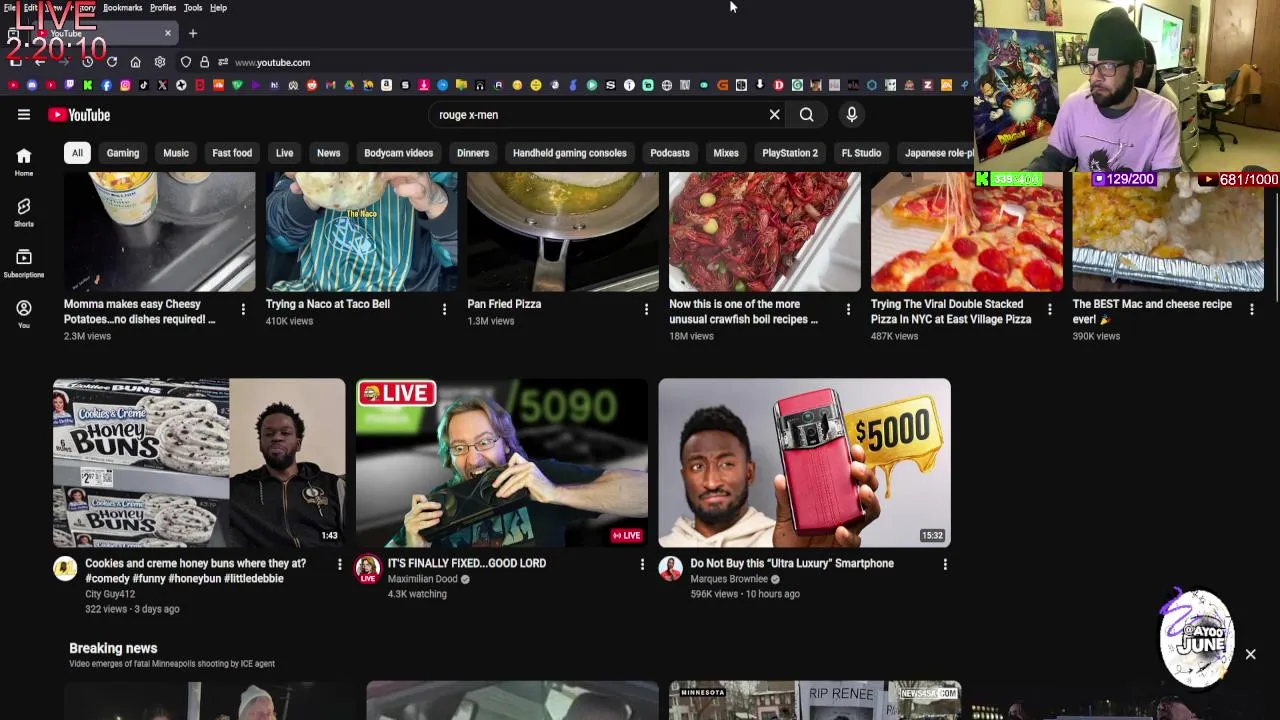Open the Bookmarks menu

tap(122, 8)
